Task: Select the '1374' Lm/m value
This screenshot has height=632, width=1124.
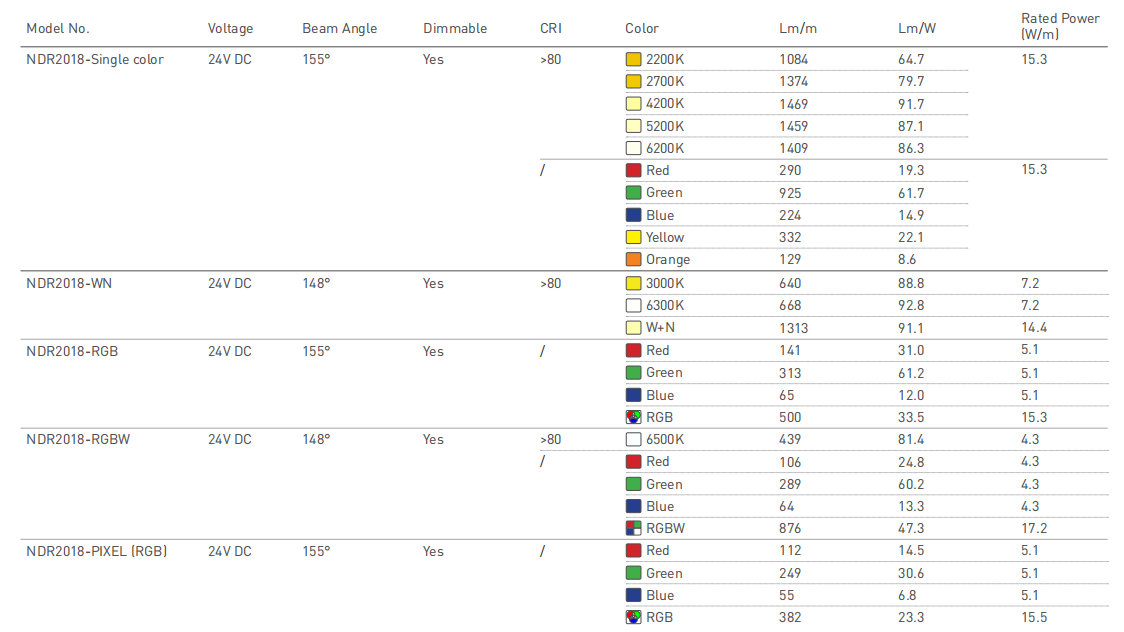Action: (x=794, y=82)
